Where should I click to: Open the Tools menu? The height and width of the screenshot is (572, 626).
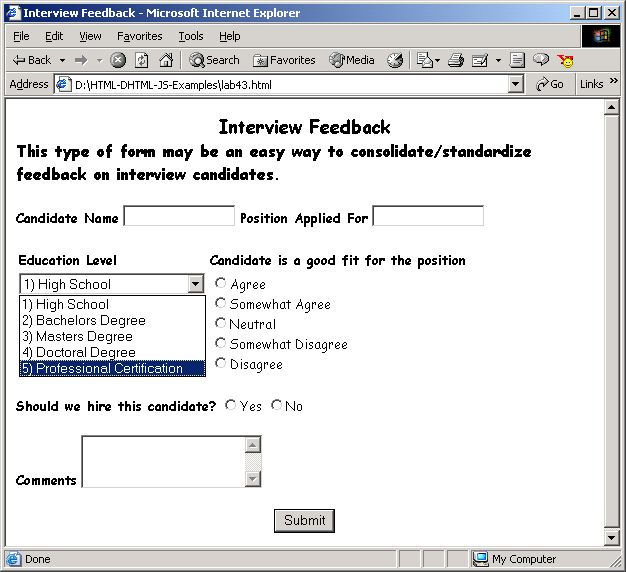point(190,36)
